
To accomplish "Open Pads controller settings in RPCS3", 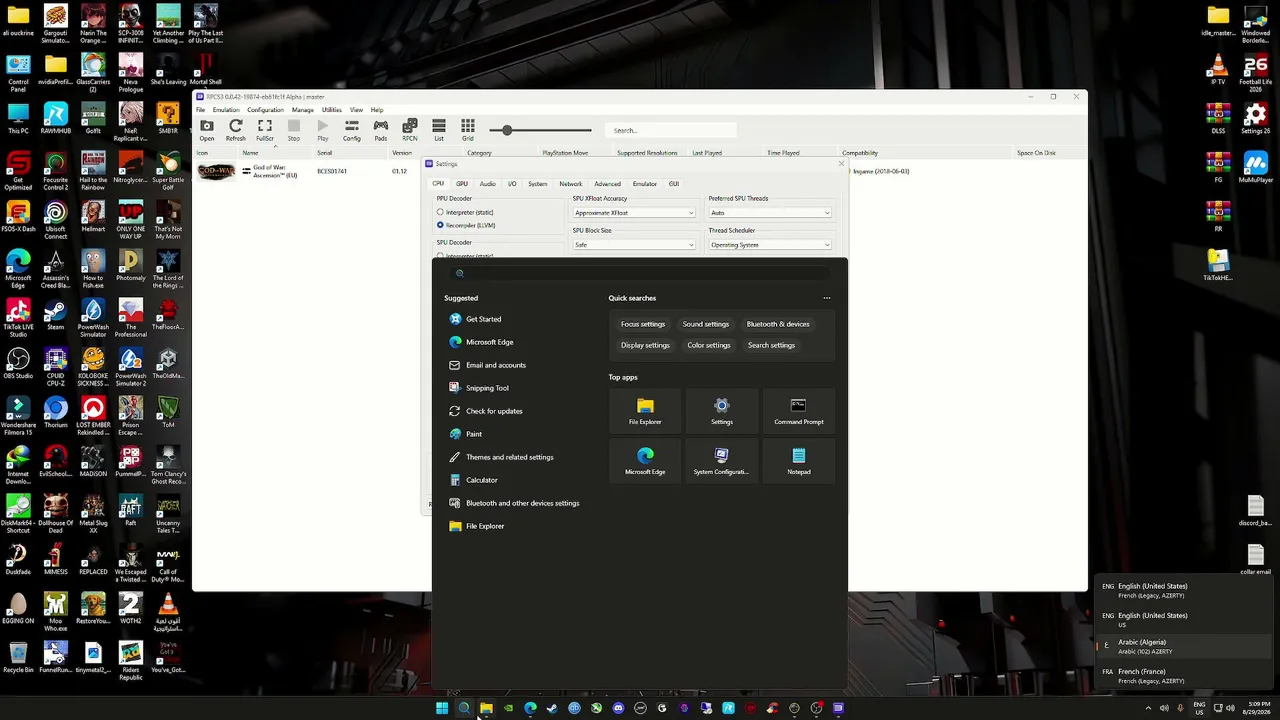I will coord(381,129).
